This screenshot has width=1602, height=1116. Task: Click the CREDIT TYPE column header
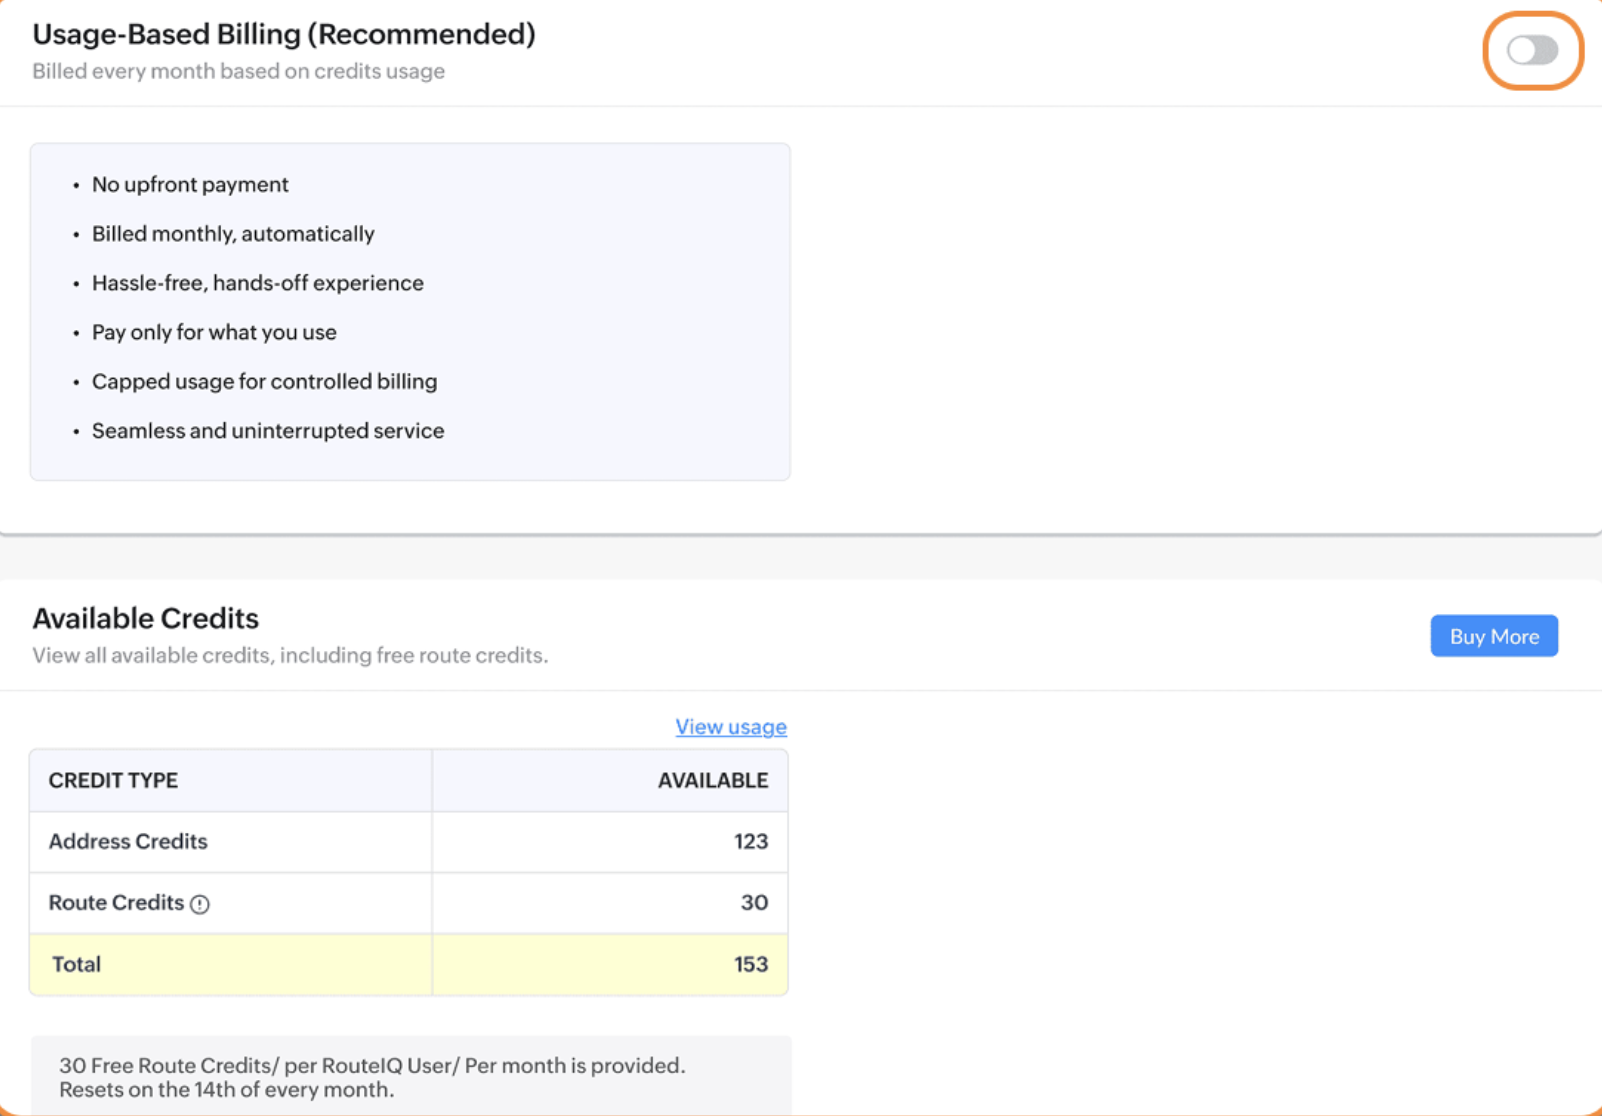tap(113, 781)
